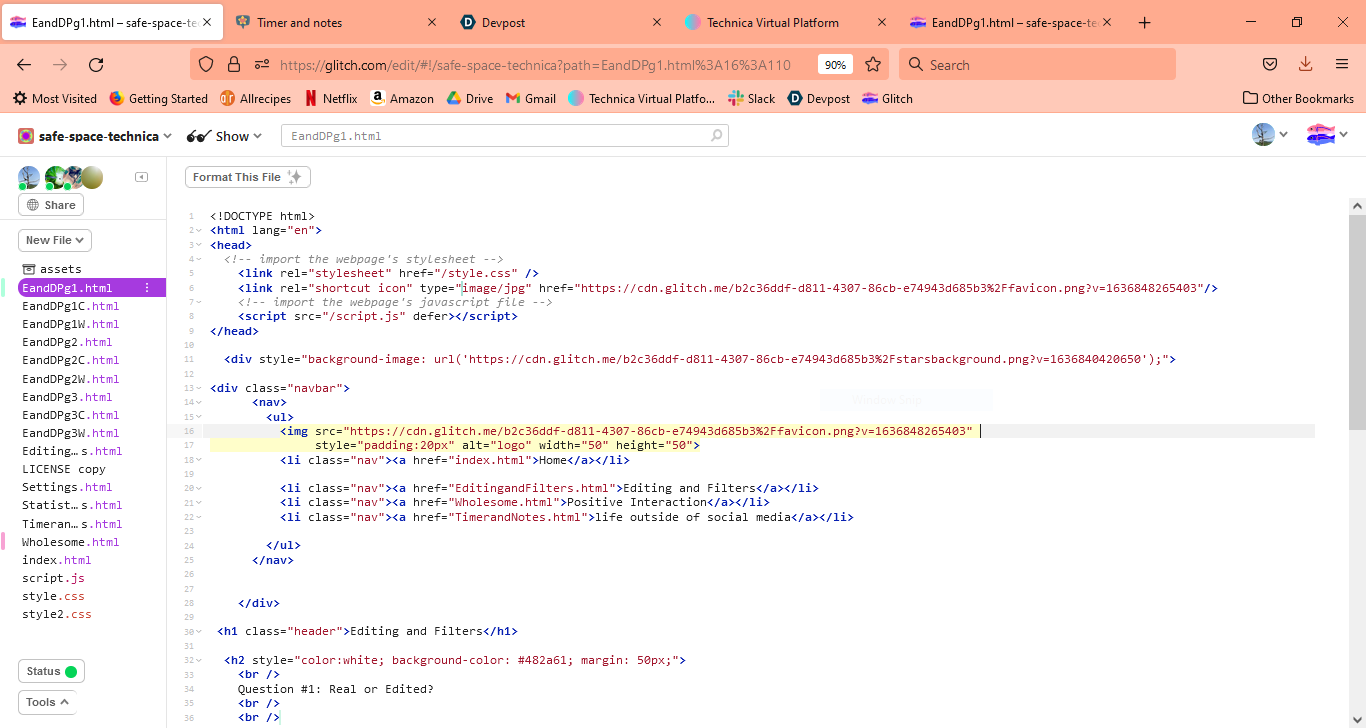The height and width of the screenshot is (728, 1366).
Task: Open the site security lock icon
Action: point(234,64)
